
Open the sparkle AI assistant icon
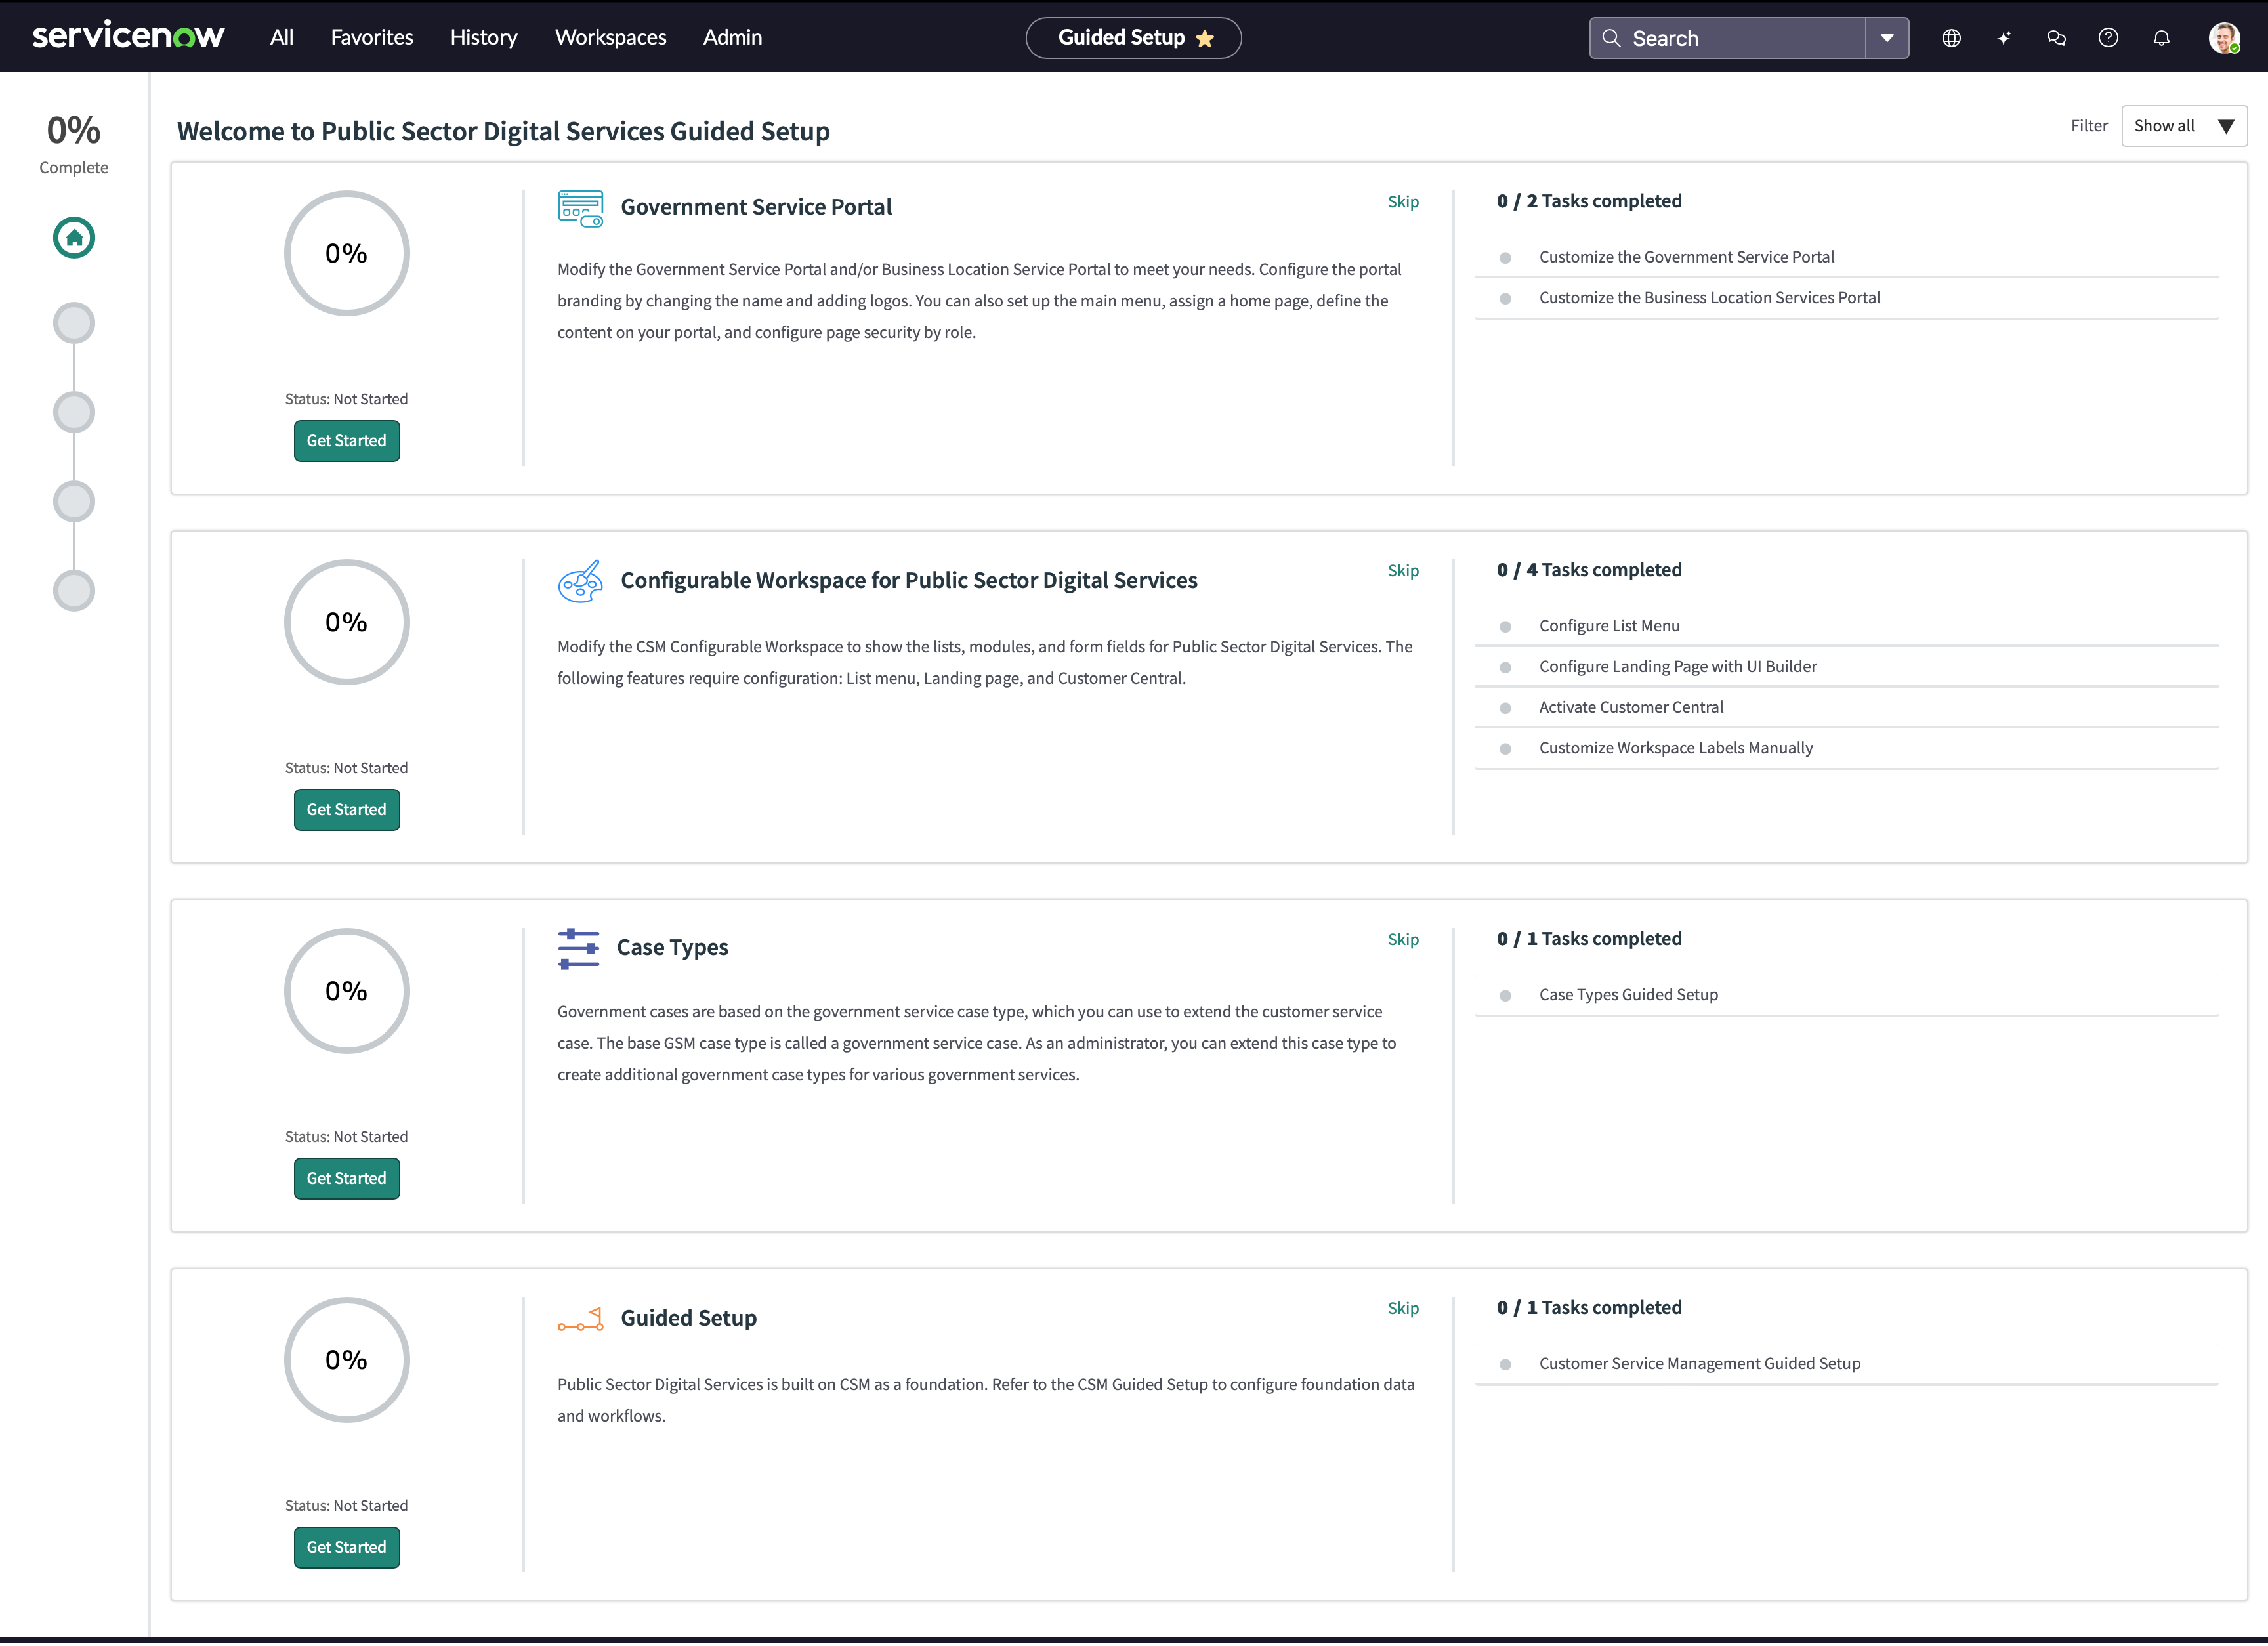click(x=2004, y=38)
